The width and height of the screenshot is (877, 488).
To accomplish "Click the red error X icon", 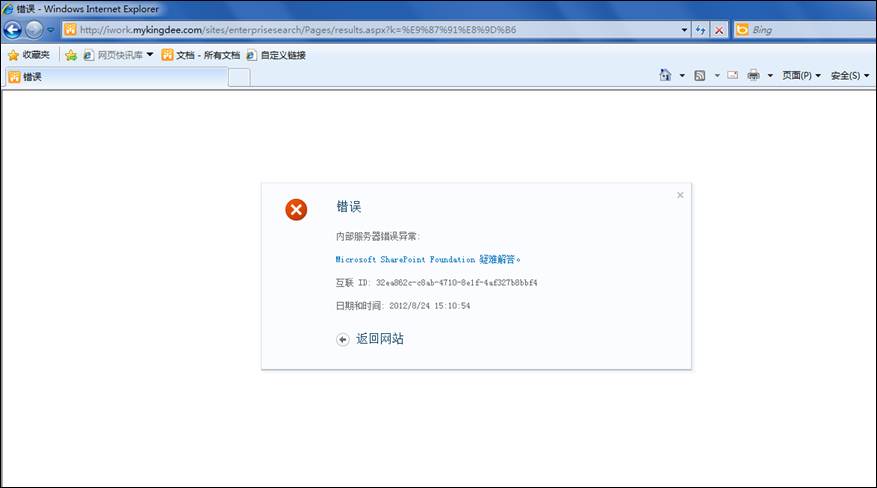I will click(x=296, y=210).
